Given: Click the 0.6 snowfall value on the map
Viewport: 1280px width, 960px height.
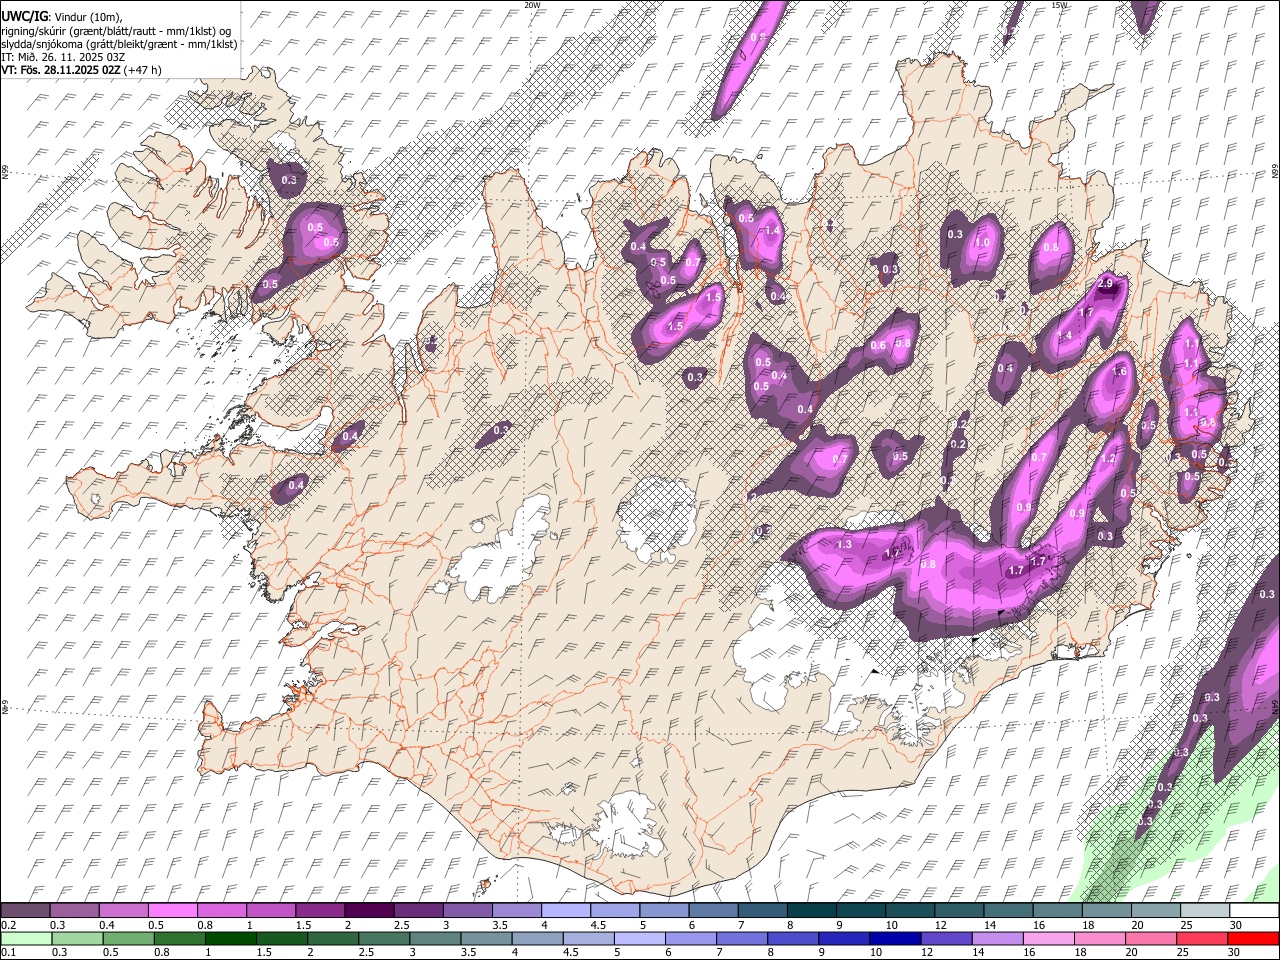Looking at the screenshot, I should pyautogui.click(x=878, y=346).
